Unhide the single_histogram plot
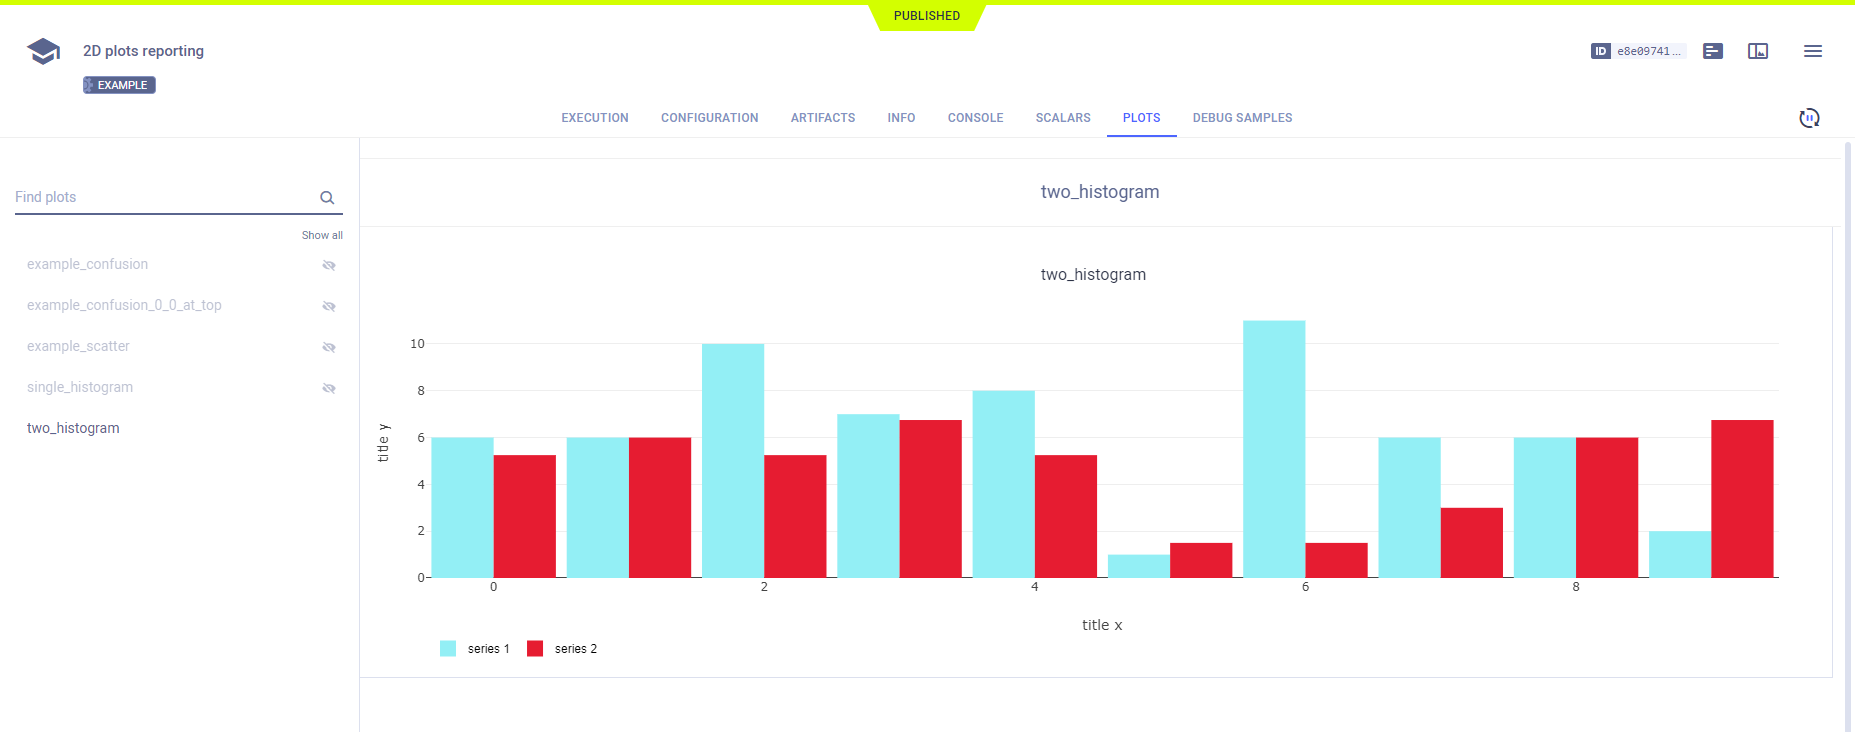 [329, 388]
